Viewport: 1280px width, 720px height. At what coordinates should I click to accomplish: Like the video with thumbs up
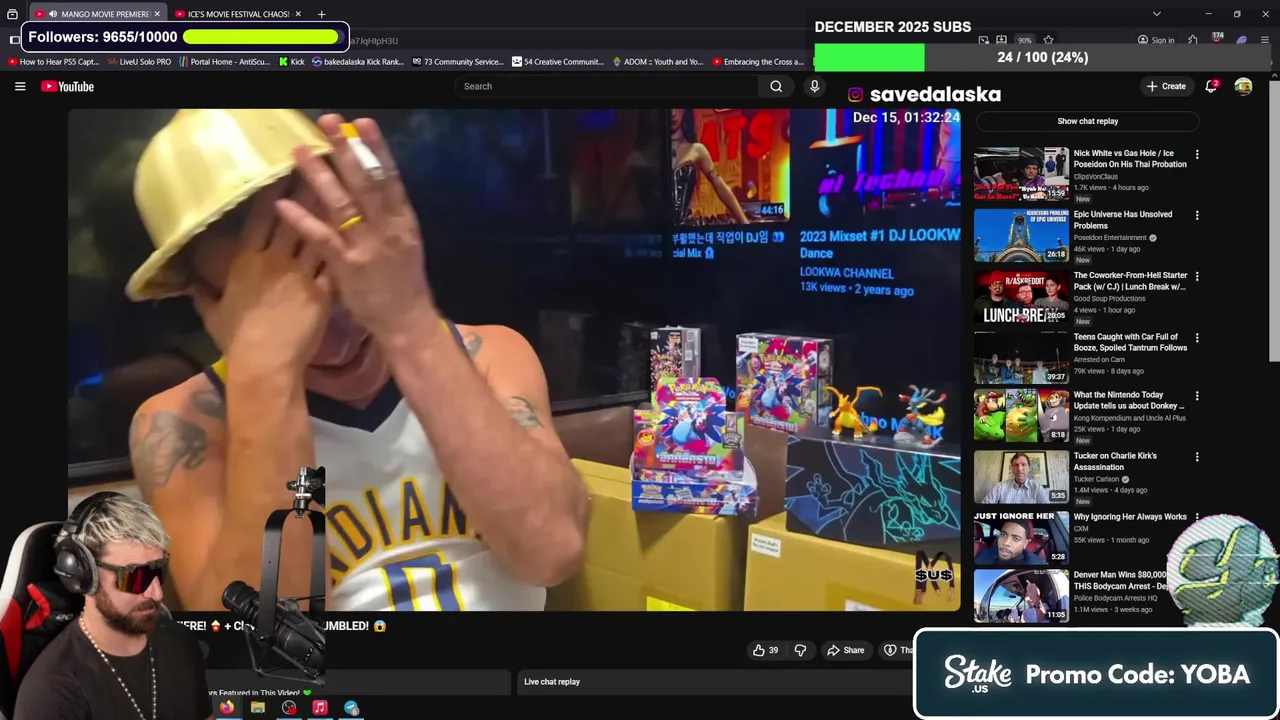(x=765, y=650)
